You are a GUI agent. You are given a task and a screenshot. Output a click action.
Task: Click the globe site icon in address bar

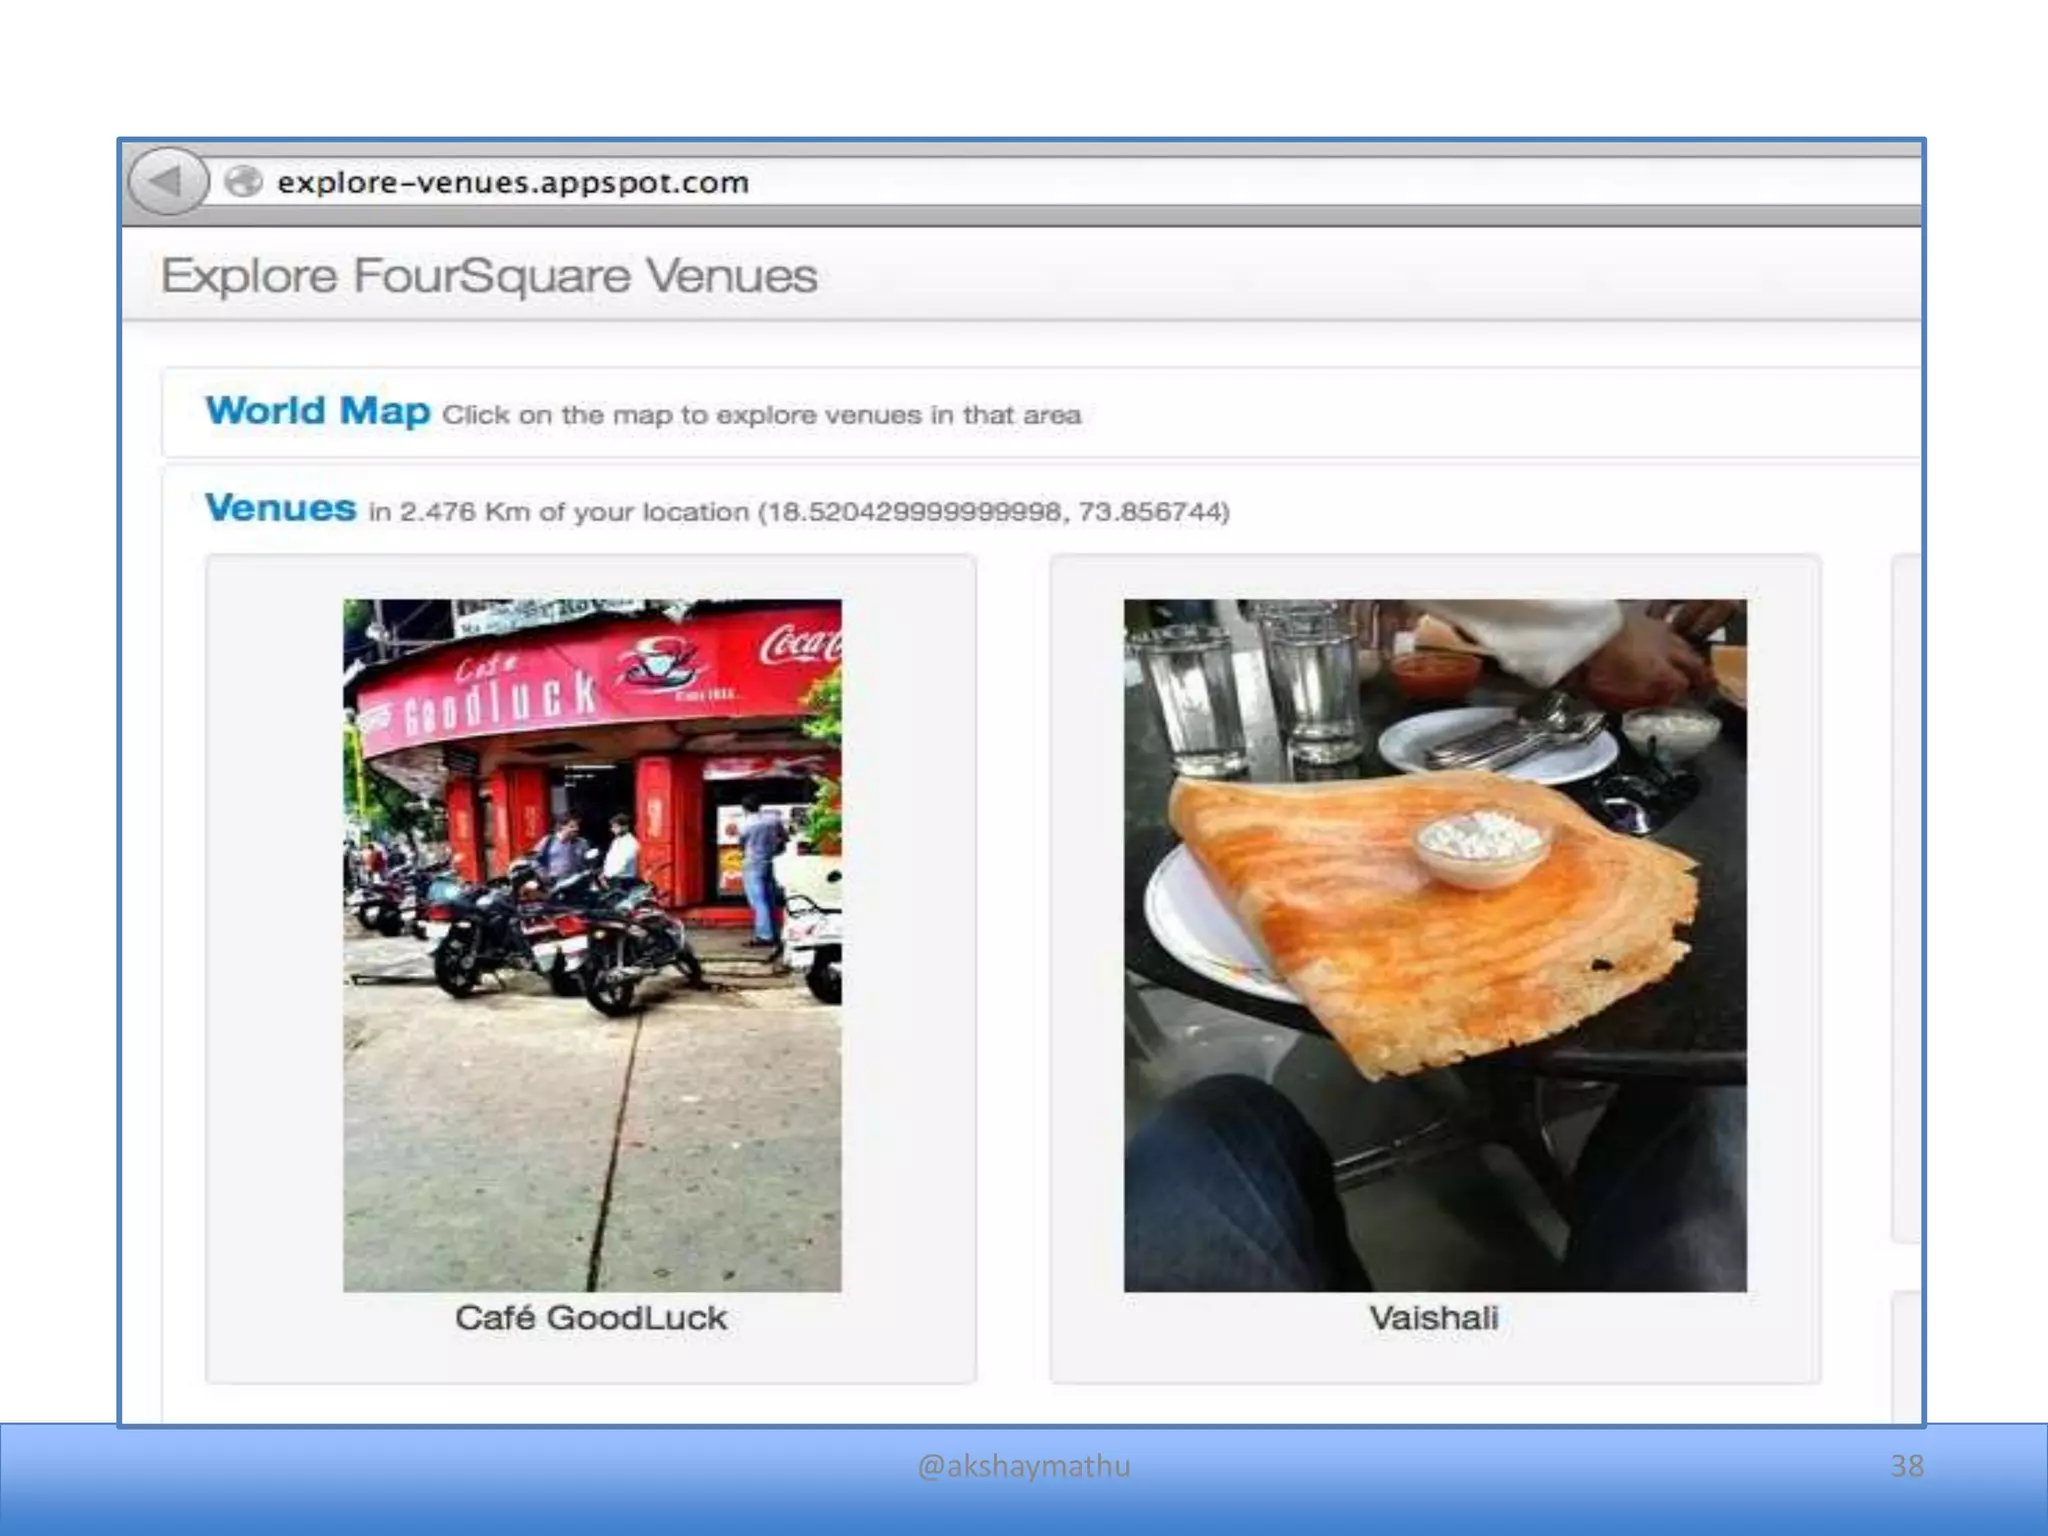click(x=243, y=182)
